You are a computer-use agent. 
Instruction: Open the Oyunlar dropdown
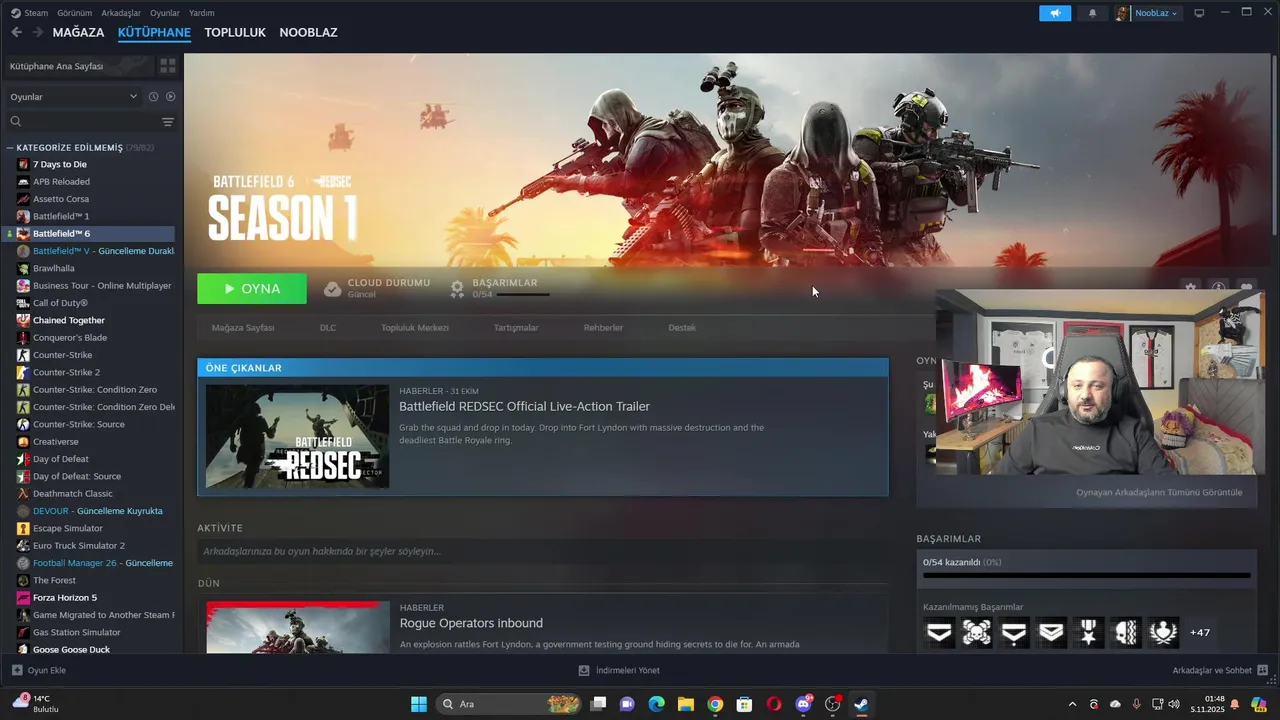73,97
